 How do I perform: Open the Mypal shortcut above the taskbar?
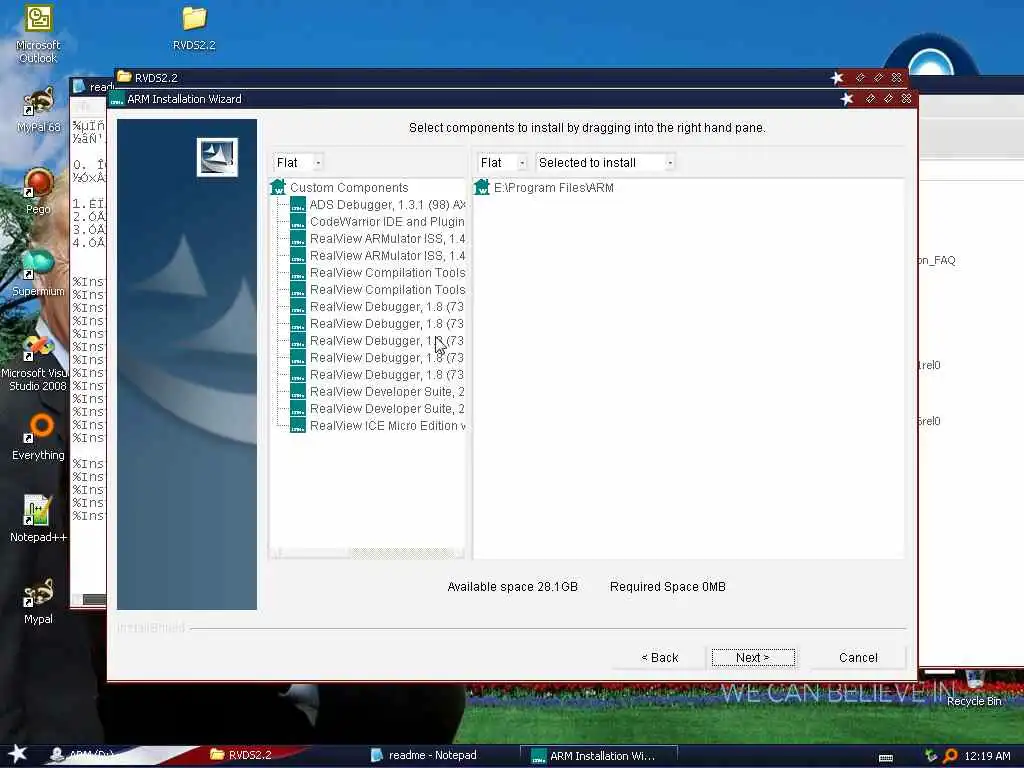38,601
